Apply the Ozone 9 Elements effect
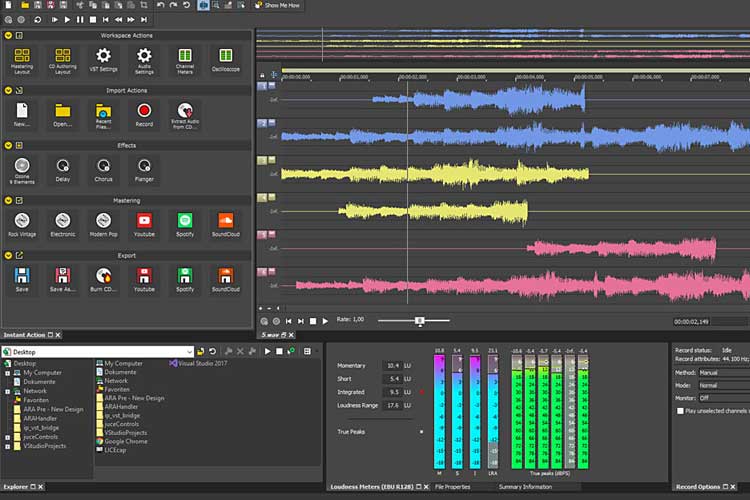The height and width of the screenshot is (500, 750). coord(22,171)
